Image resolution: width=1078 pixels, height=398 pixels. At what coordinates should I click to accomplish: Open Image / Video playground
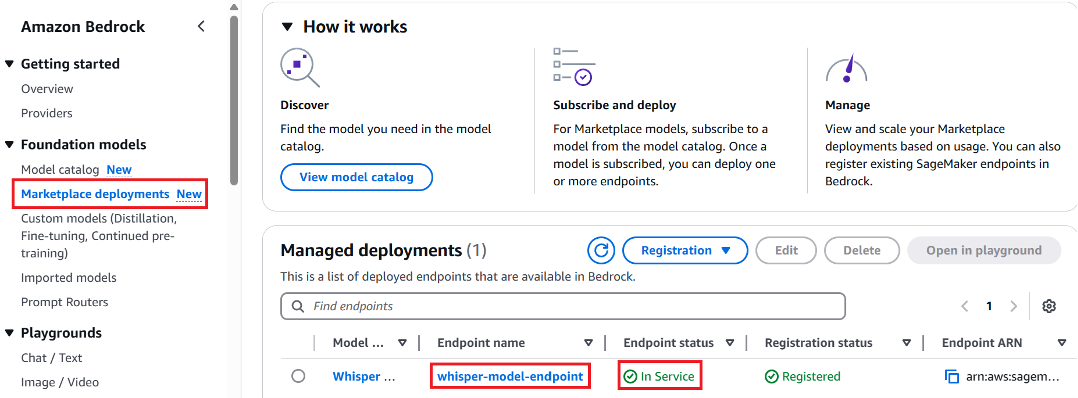60,382
